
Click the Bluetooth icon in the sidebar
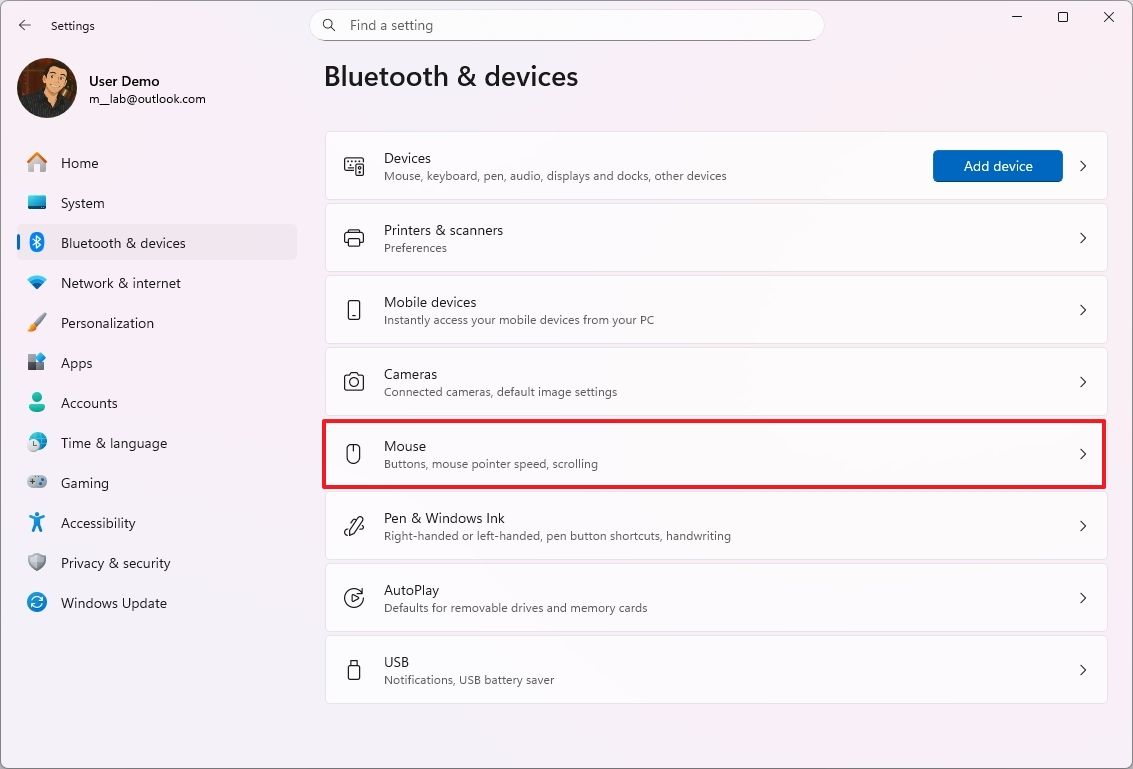click(x=37, y=242)
